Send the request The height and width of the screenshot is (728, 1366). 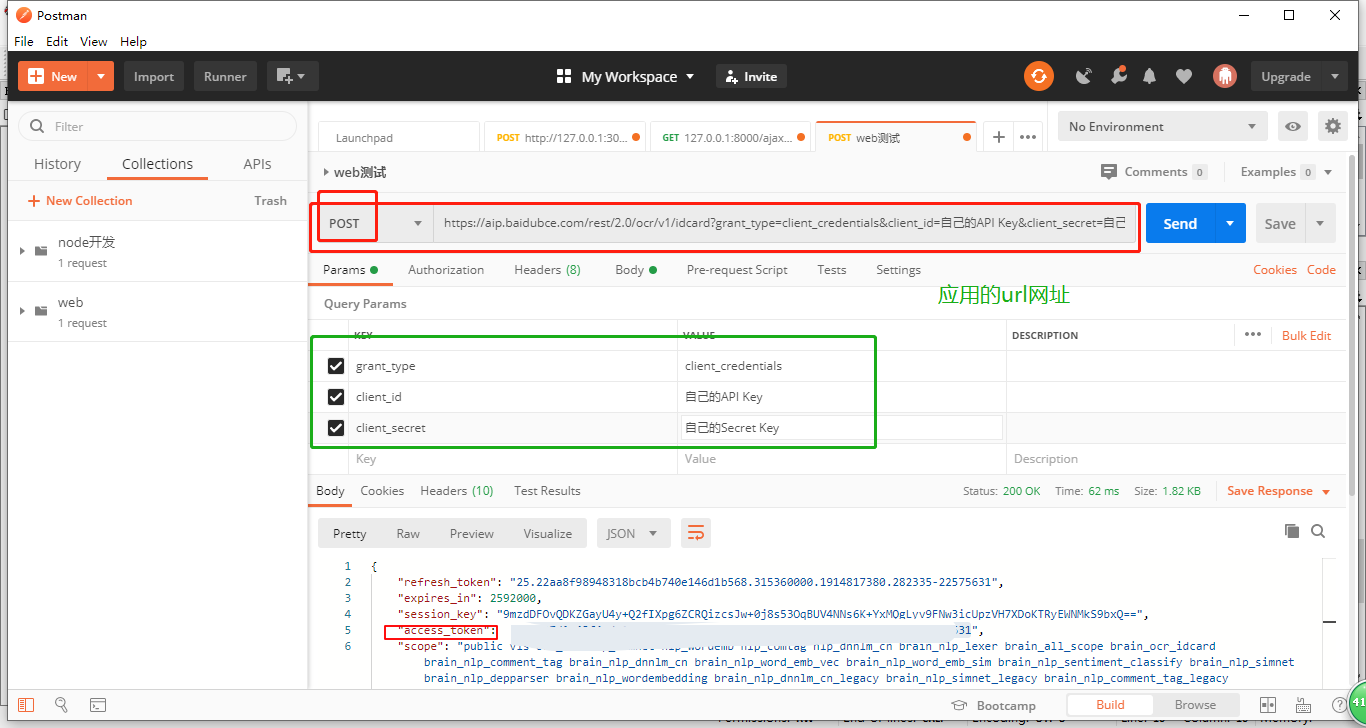[1180, 223]
